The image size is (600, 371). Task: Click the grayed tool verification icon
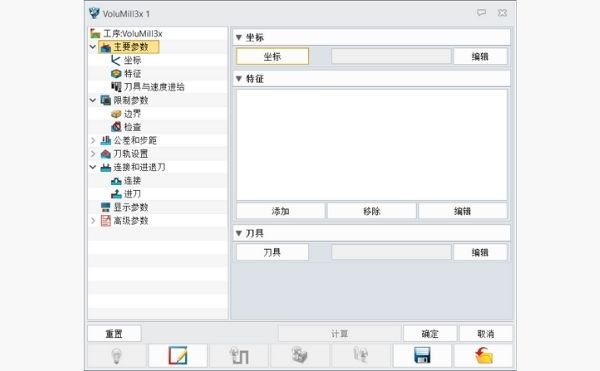pyautogui.click(x=361, y=355)
